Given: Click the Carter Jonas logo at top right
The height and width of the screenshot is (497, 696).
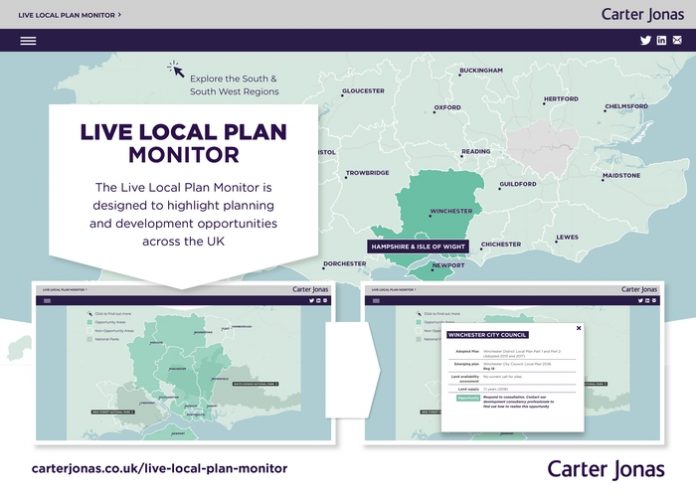Looking at the screenshot, I should 642,14.
